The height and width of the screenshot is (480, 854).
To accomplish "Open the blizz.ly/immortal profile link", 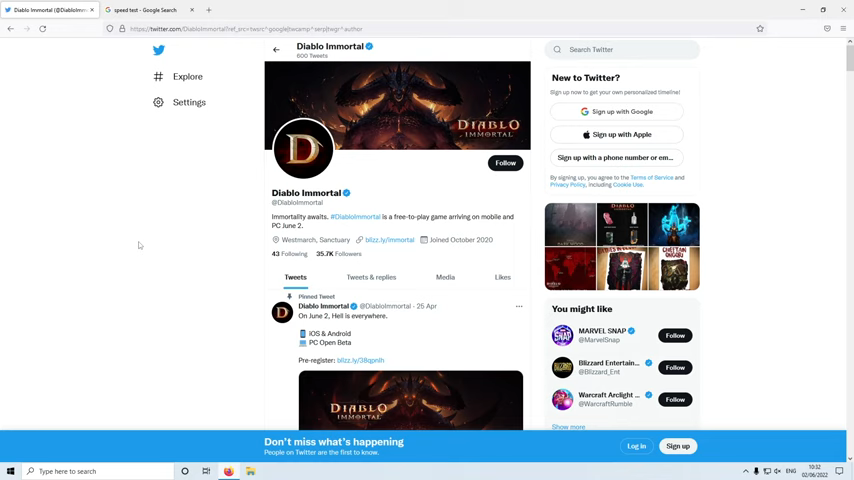I will click(389, 240).
